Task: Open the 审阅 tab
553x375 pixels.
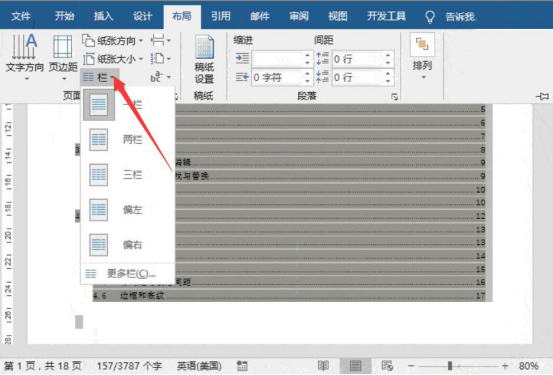Action: [x=299, y=16]
